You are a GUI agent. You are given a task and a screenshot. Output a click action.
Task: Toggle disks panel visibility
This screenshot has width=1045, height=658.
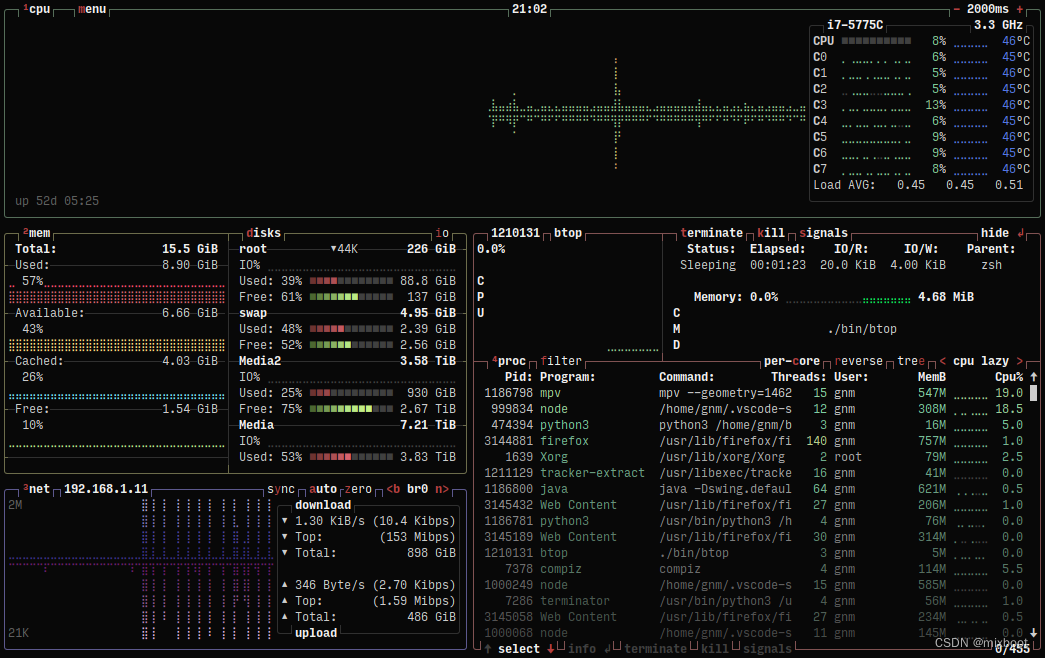pyautogui.click(x=263, y=233)
